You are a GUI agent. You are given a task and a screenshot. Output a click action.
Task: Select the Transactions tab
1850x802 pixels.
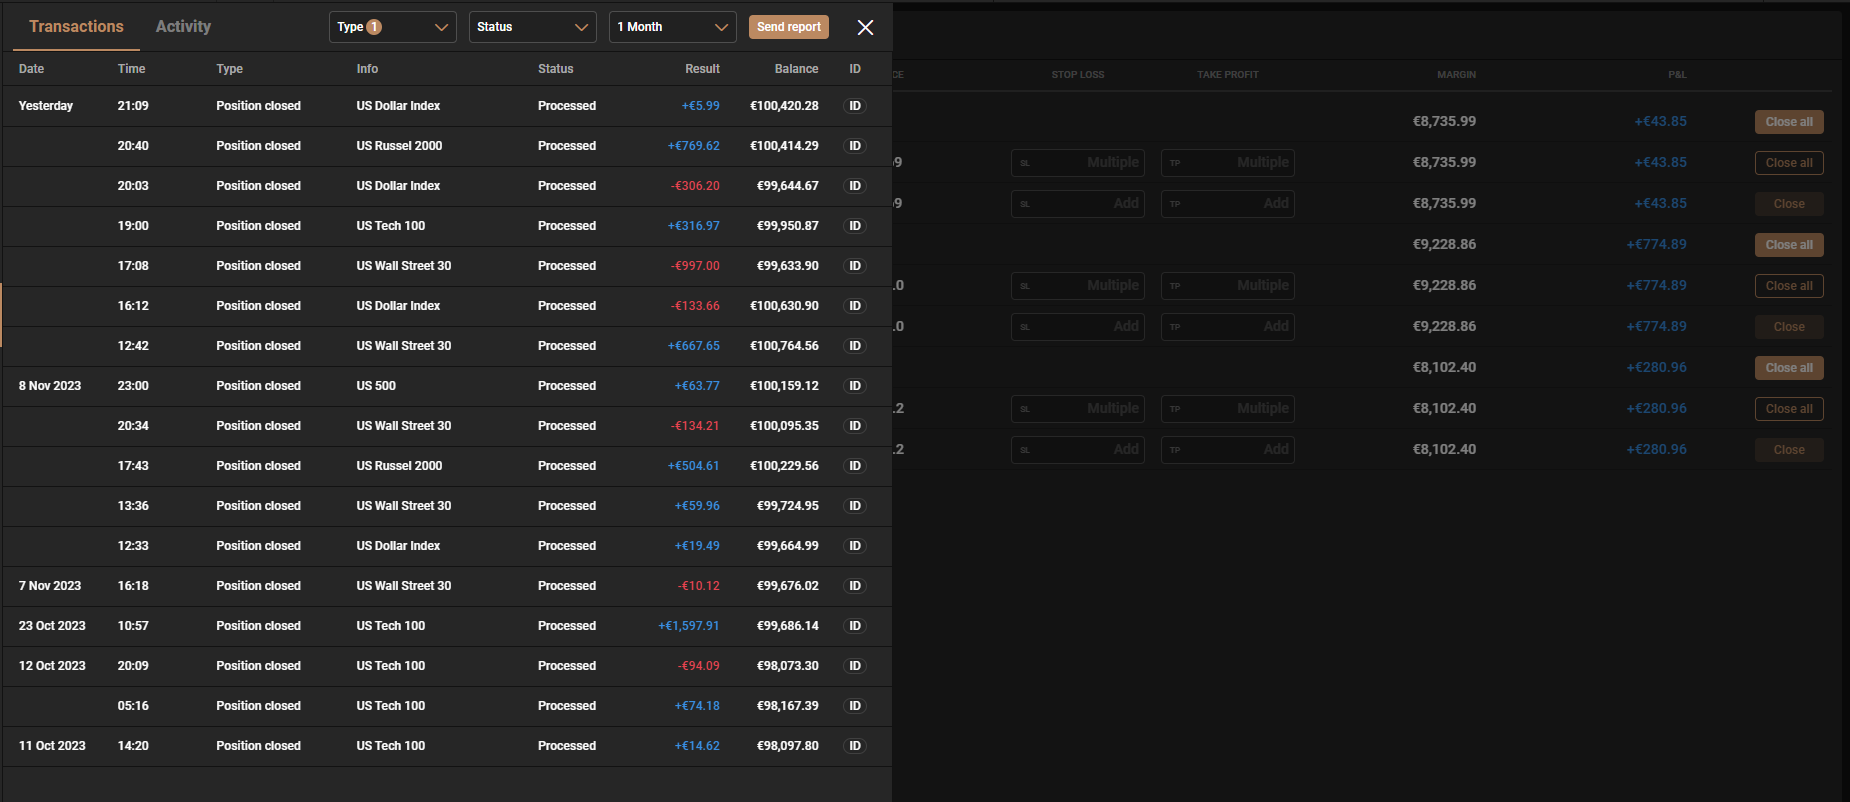76,27
